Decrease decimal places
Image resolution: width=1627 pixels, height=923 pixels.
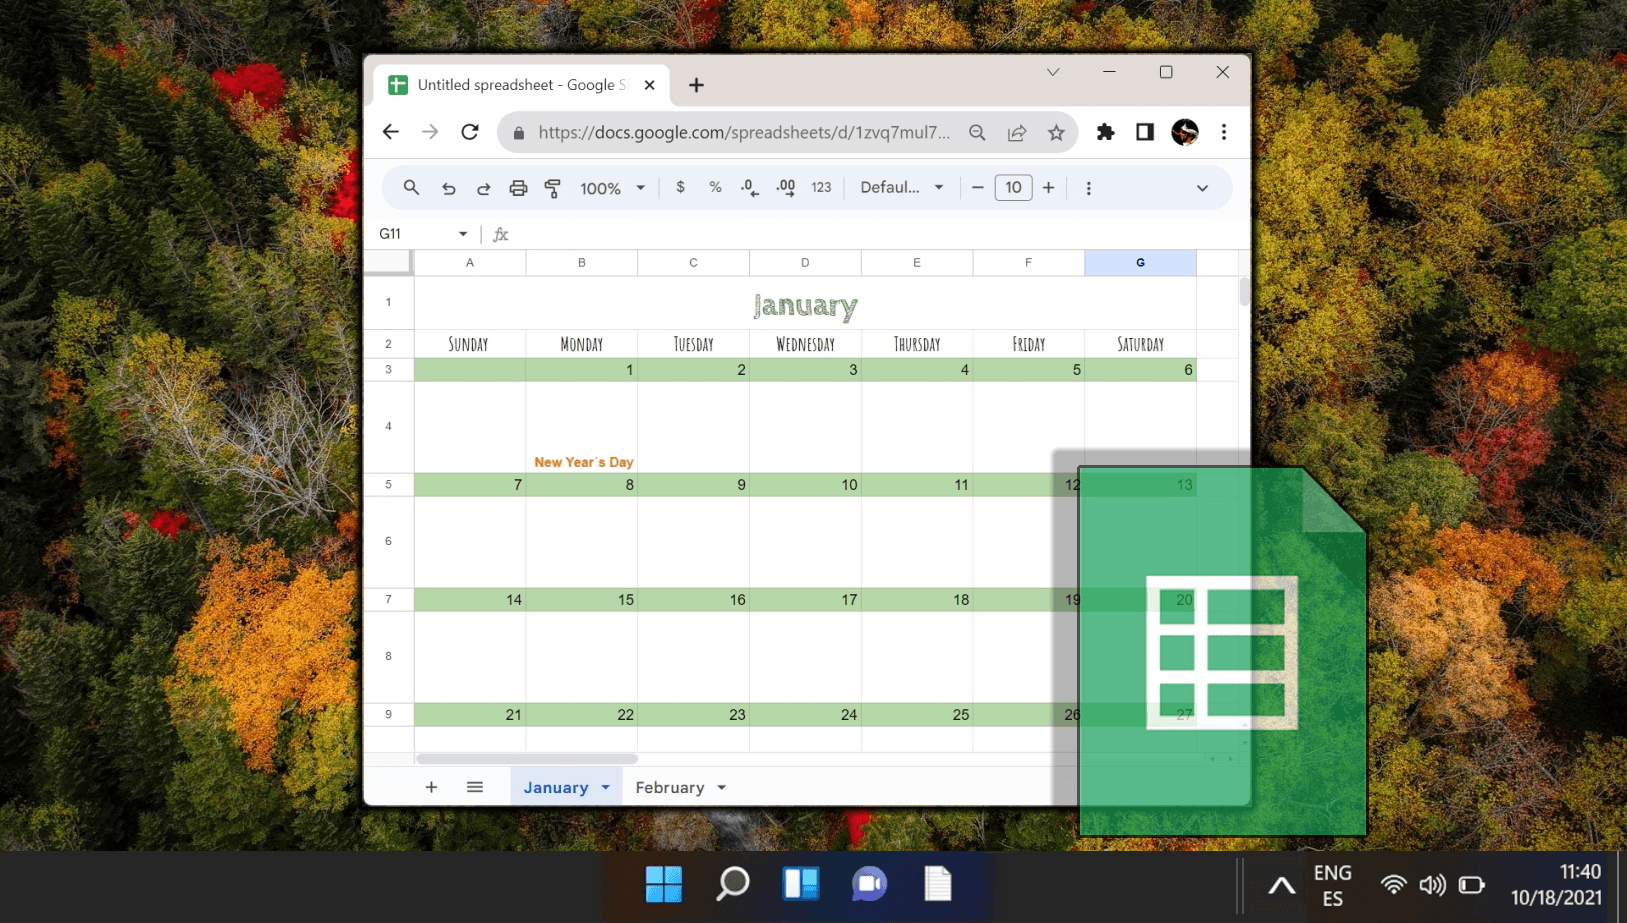[x=747, y=188]
